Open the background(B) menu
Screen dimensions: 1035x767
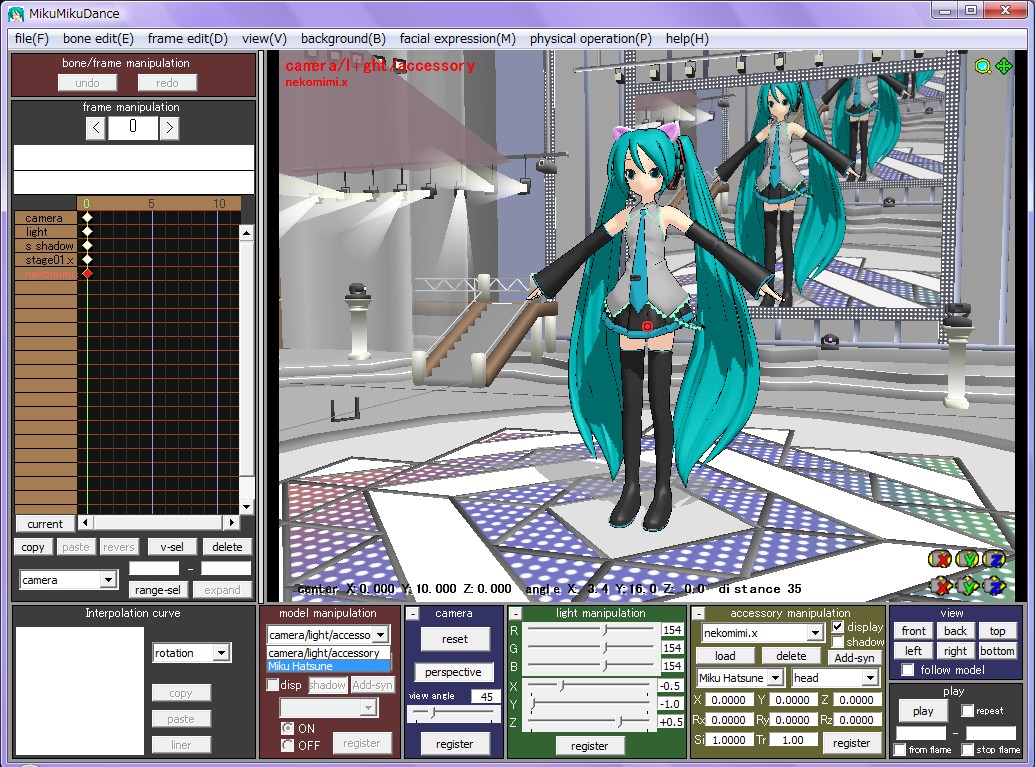pyautogui.click(x=343, y=38)
